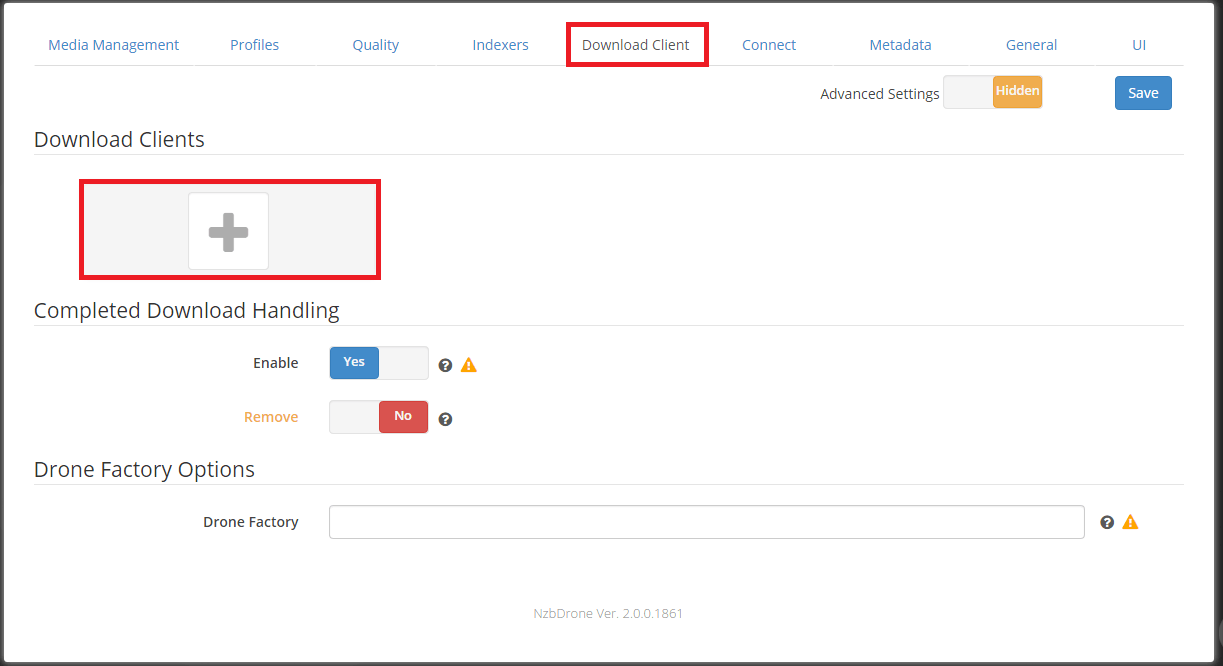Open the UI settings tab
This screenshot has height=666, width=1223.
[x=1138, y=45]
